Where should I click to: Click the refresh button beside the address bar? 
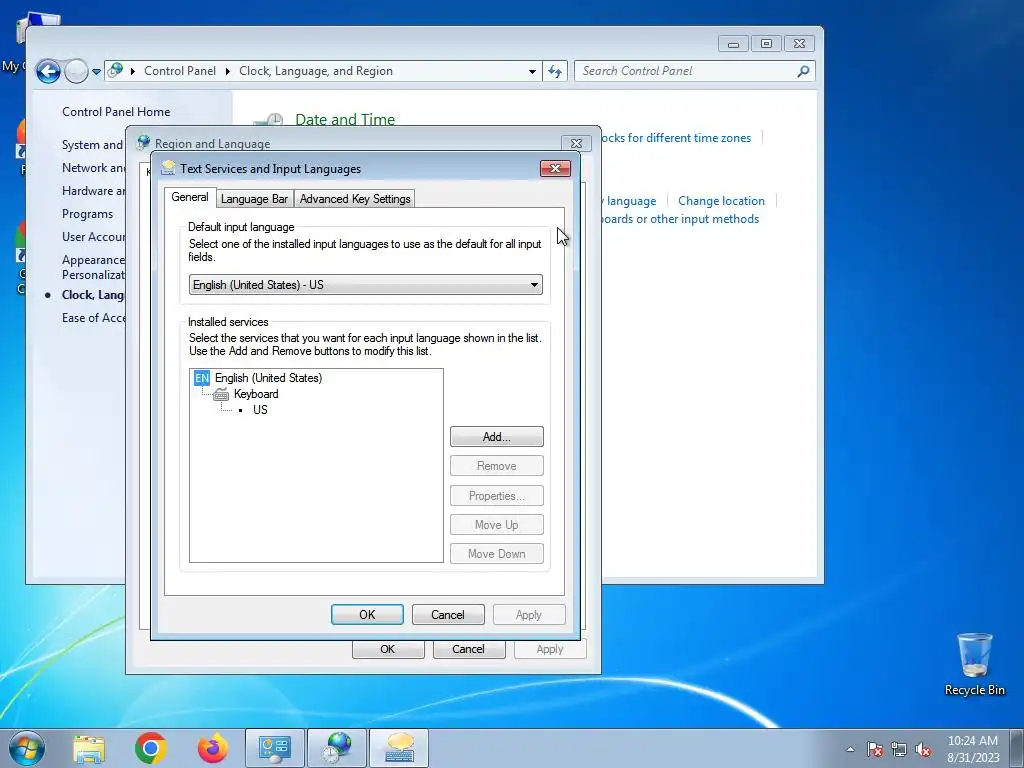point(554,71)
